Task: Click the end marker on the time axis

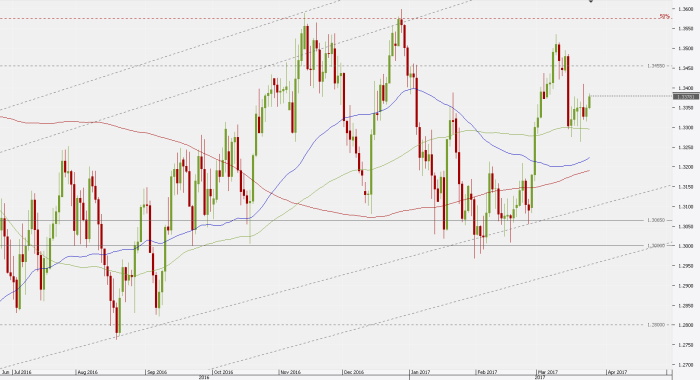Action: 667,372
